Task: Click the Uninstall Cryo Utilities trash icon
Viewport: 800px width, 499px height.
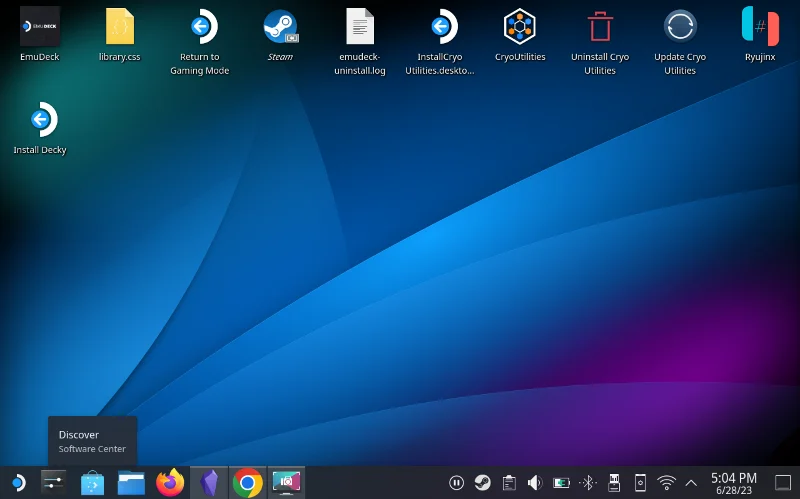Action: [x=600, y=27]
